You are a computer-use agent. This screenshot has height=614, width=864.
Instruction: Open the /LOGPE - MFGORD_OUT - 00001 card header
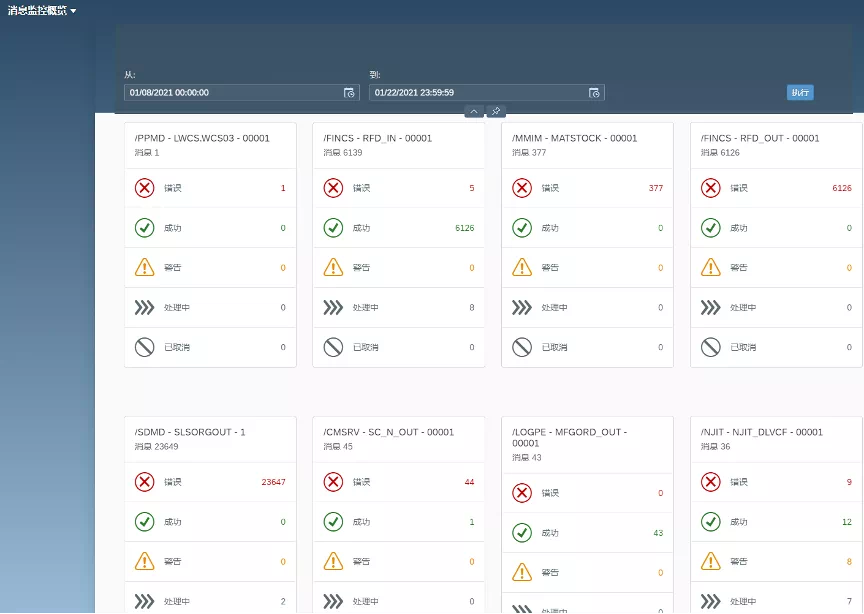(587, 445)
